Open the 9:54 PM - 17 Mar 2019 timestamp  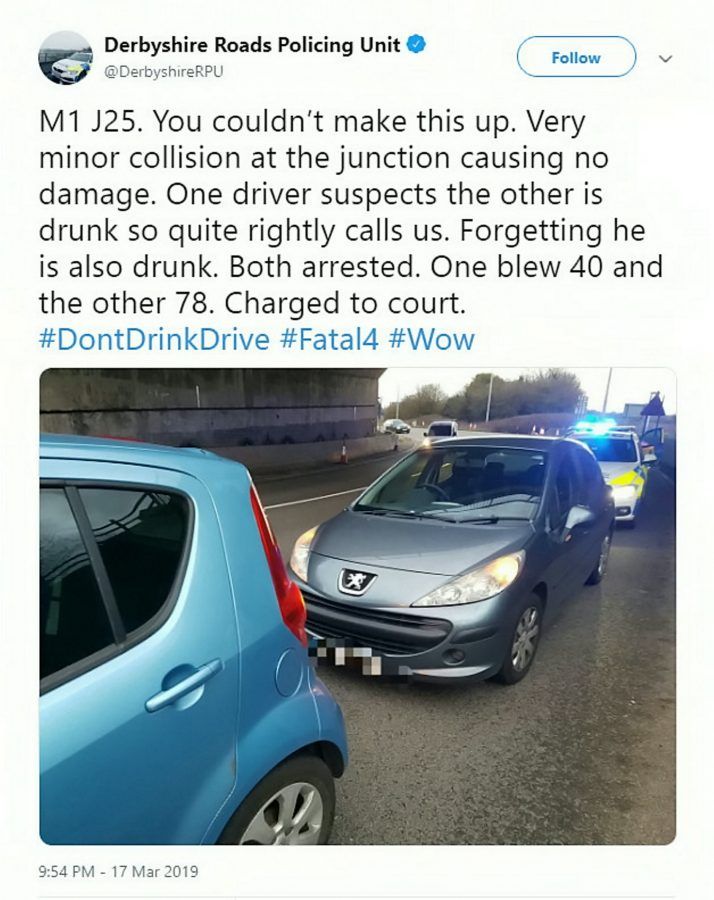[118, 871]
